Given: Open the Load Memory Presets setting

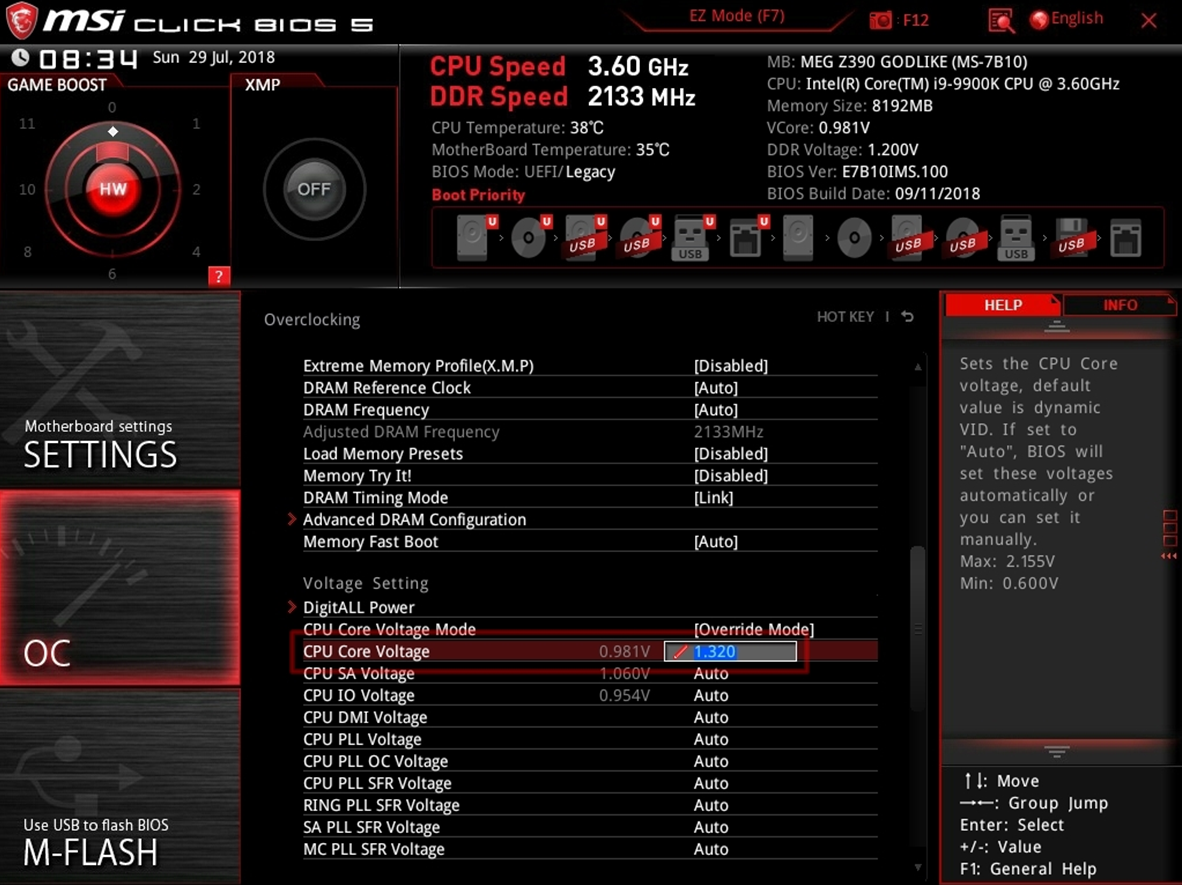Looking at the screenshot, I should (x=590, y=454).
